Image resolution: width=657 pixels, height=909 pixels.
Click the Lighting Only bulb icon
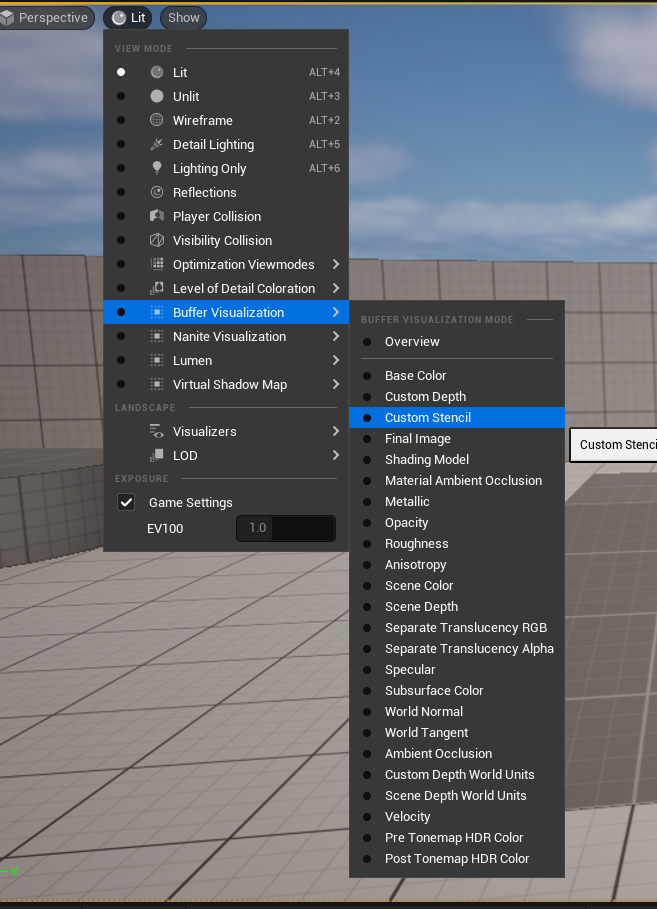(157, 168)
